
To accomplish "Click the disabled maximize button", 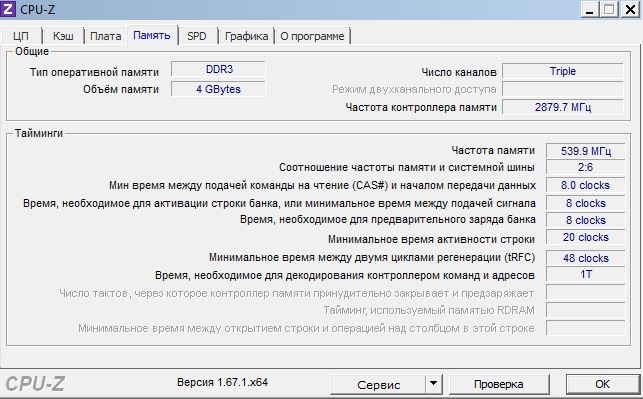I will tap(609, 9).
